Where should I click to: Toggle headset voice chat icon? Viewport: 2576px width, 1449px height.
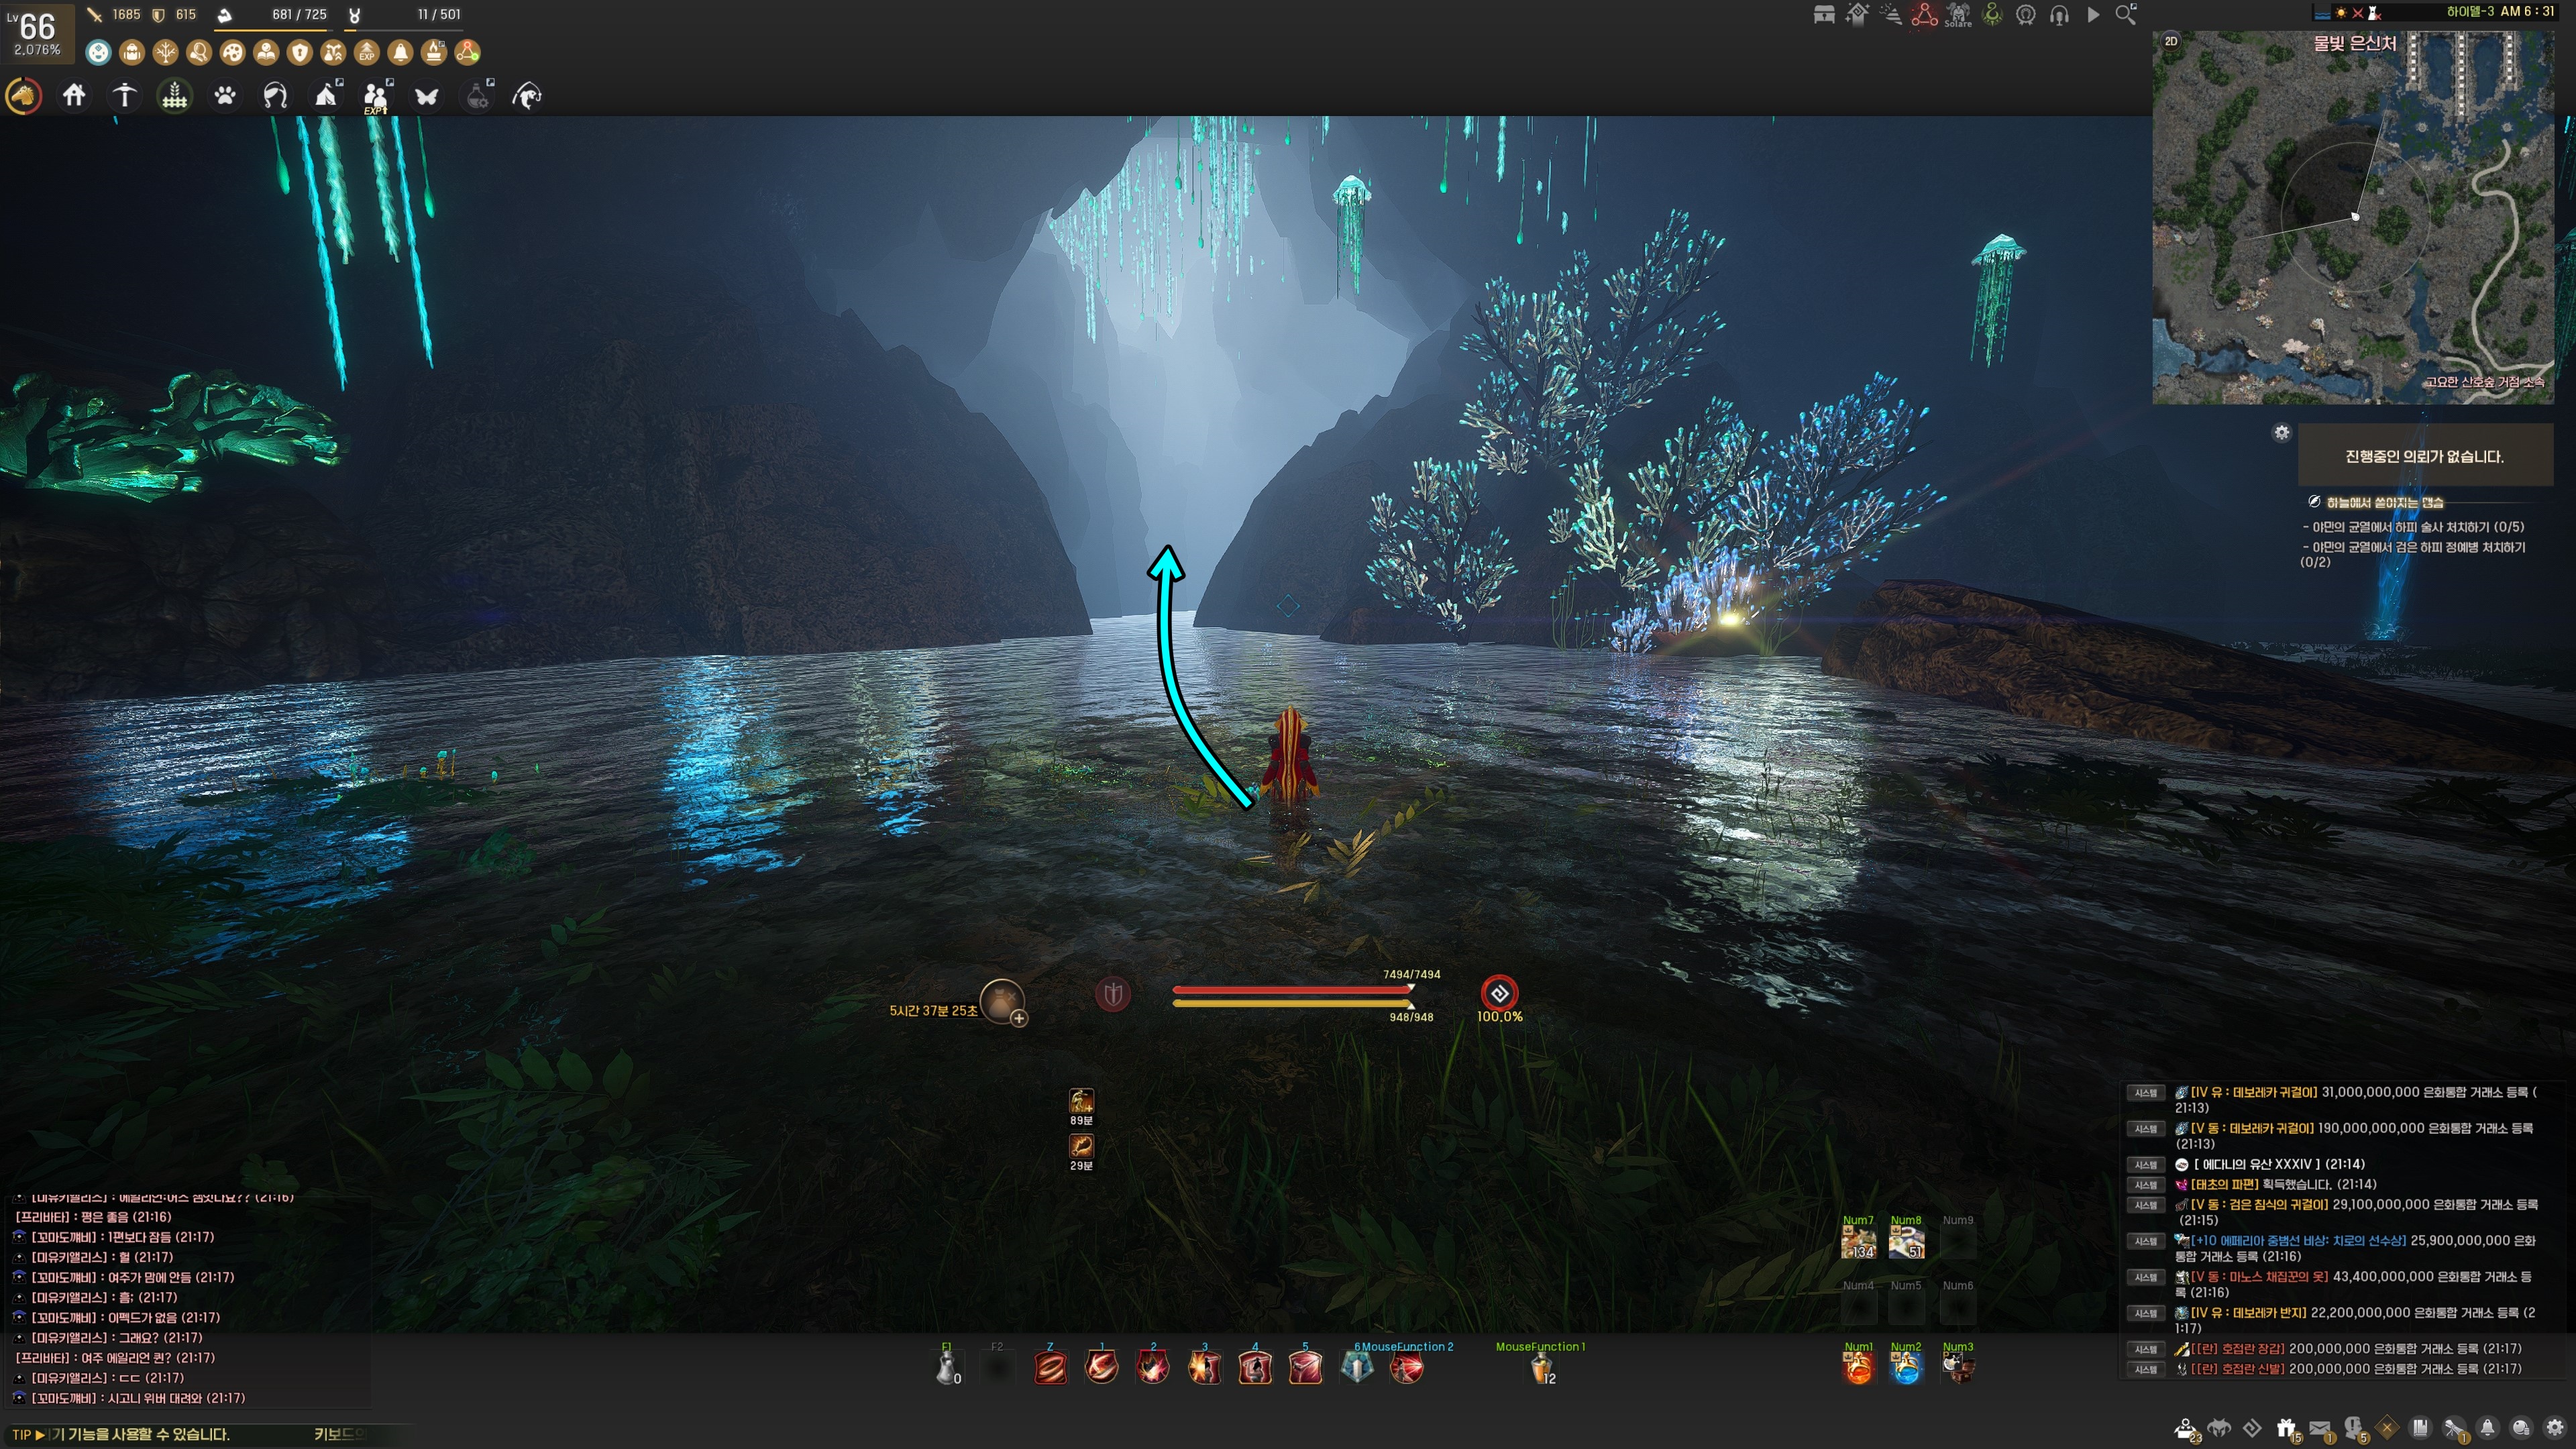tap(2059, 15)
